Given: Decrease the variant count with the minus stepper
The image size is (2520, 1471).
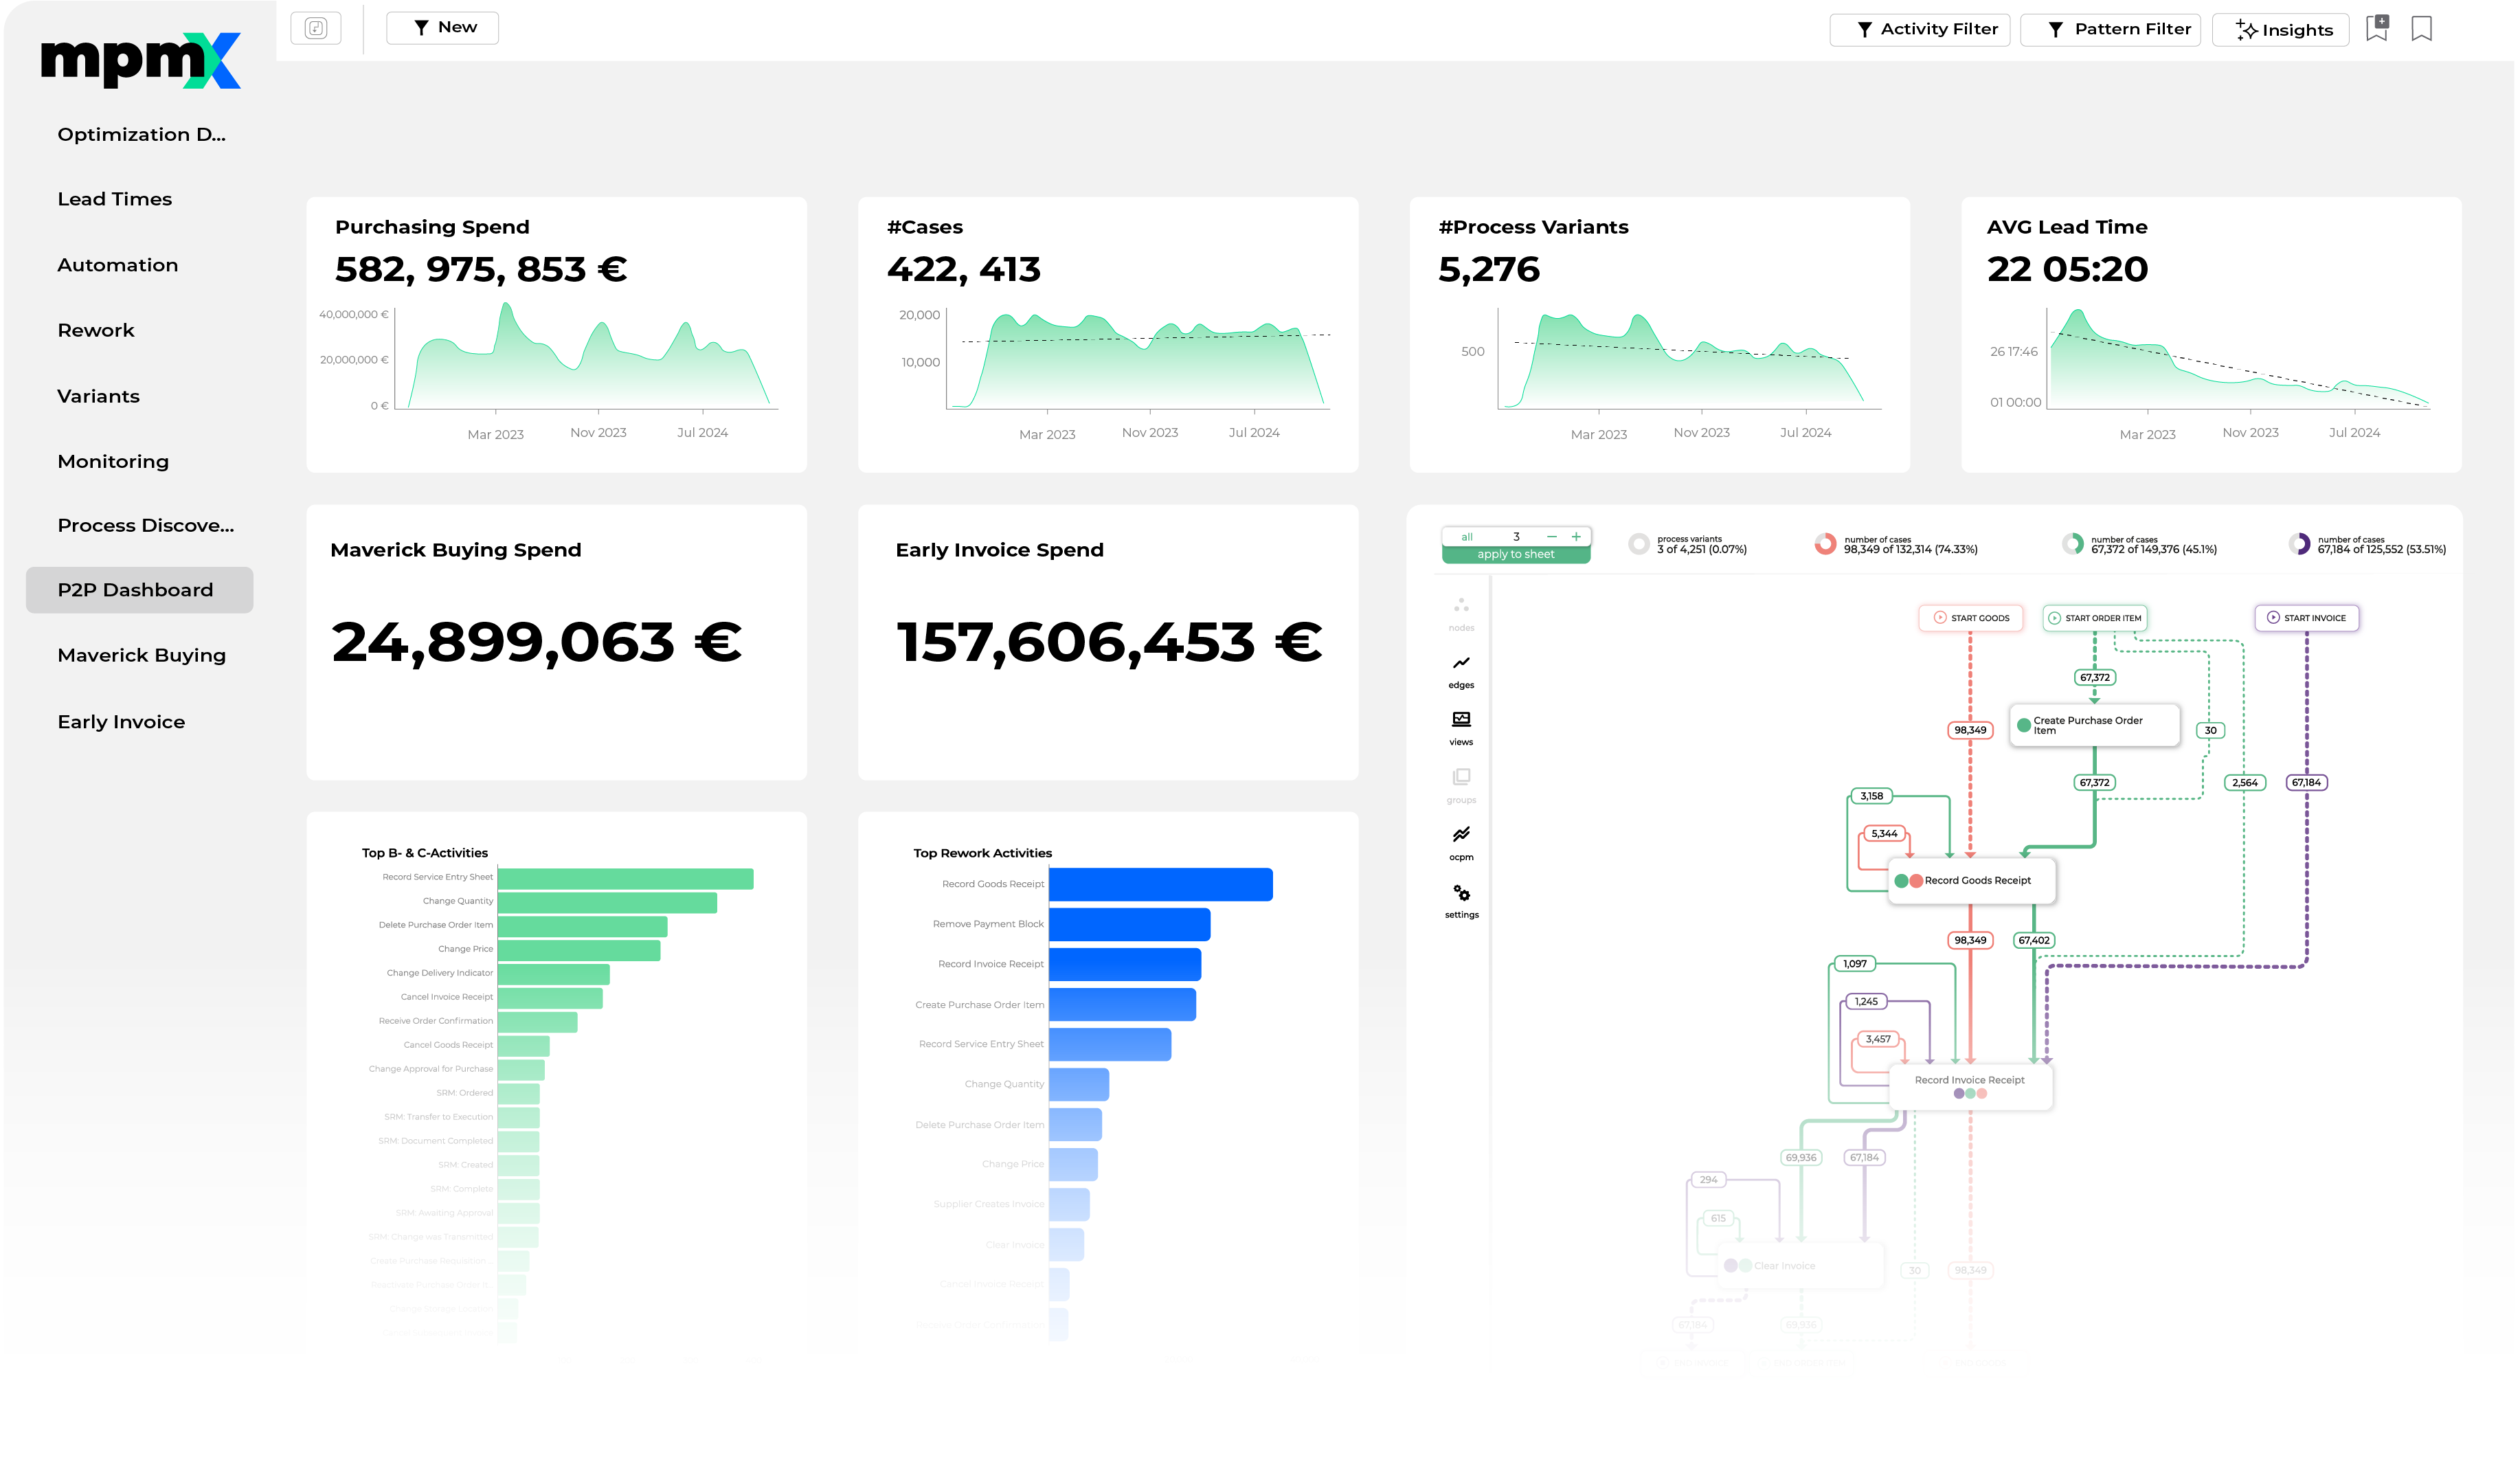Looking at the screenshot, I should [1551, 536].
